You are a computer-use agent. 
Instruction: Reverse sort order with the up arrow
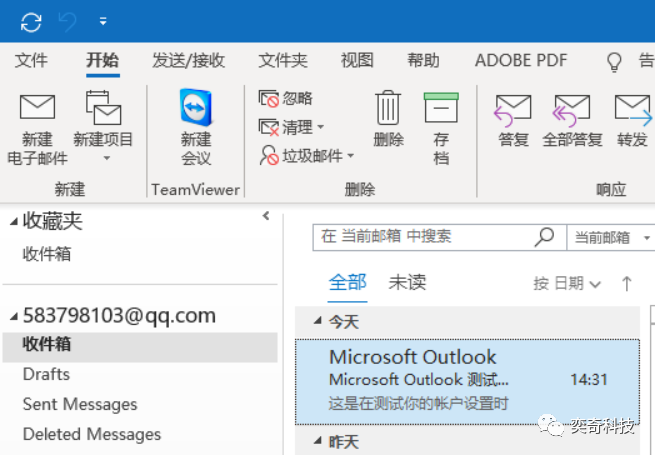coord(627,284)
